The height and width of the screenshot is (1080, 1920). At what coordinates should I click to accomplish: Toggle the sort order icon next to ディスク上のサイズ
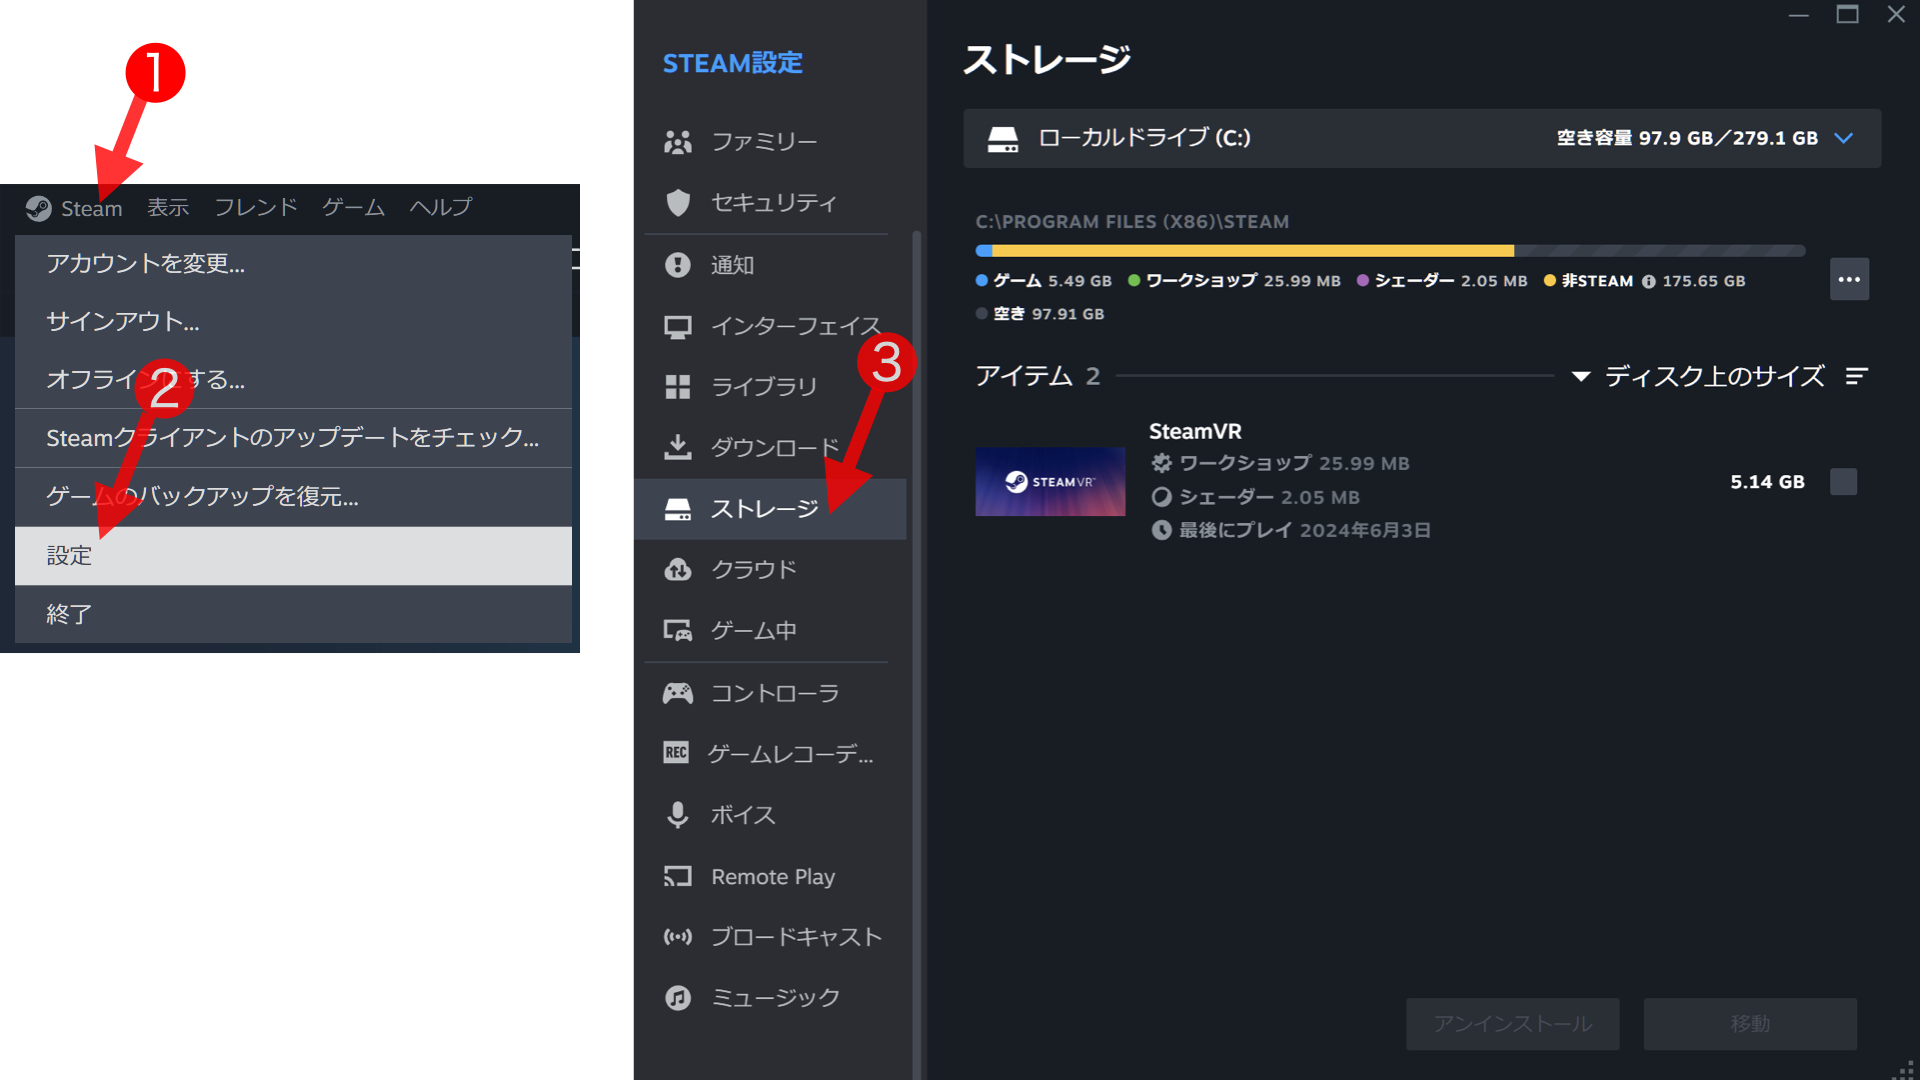click(x=1857, y=377)
